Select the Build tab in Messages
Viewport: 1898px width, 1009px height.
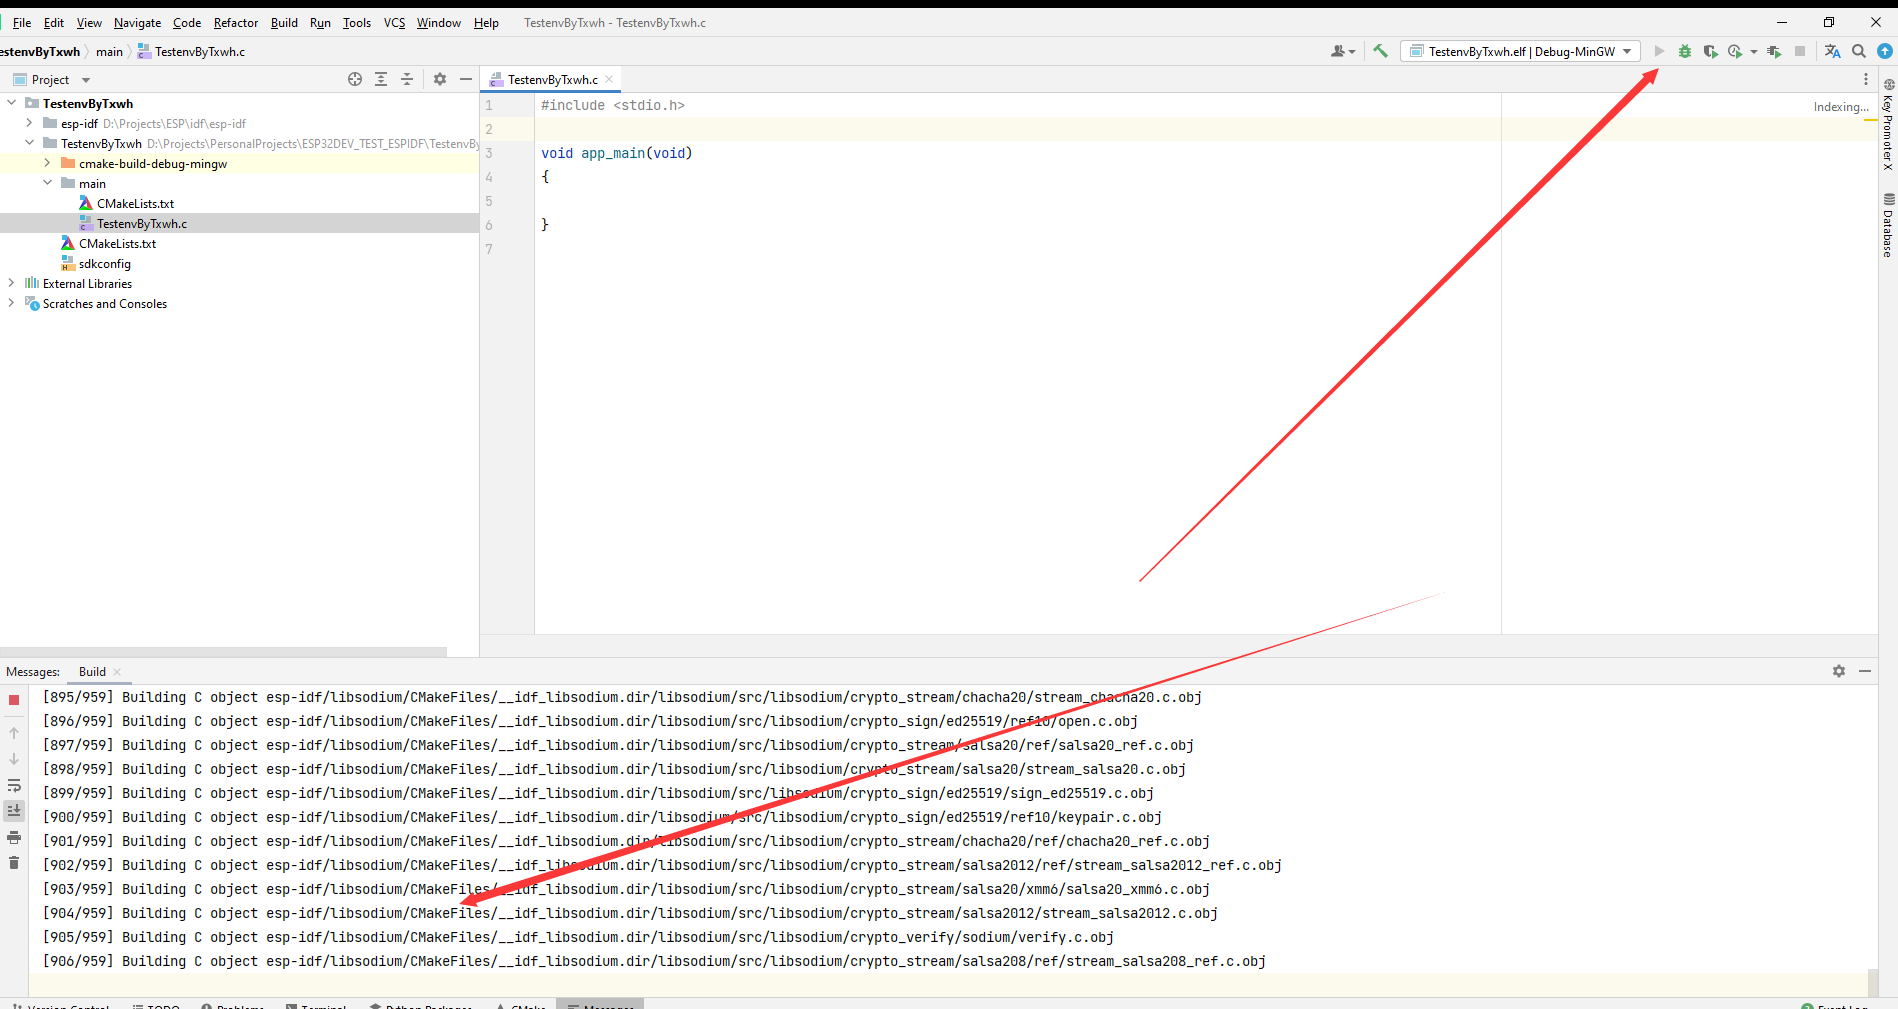tap(92, 672)
